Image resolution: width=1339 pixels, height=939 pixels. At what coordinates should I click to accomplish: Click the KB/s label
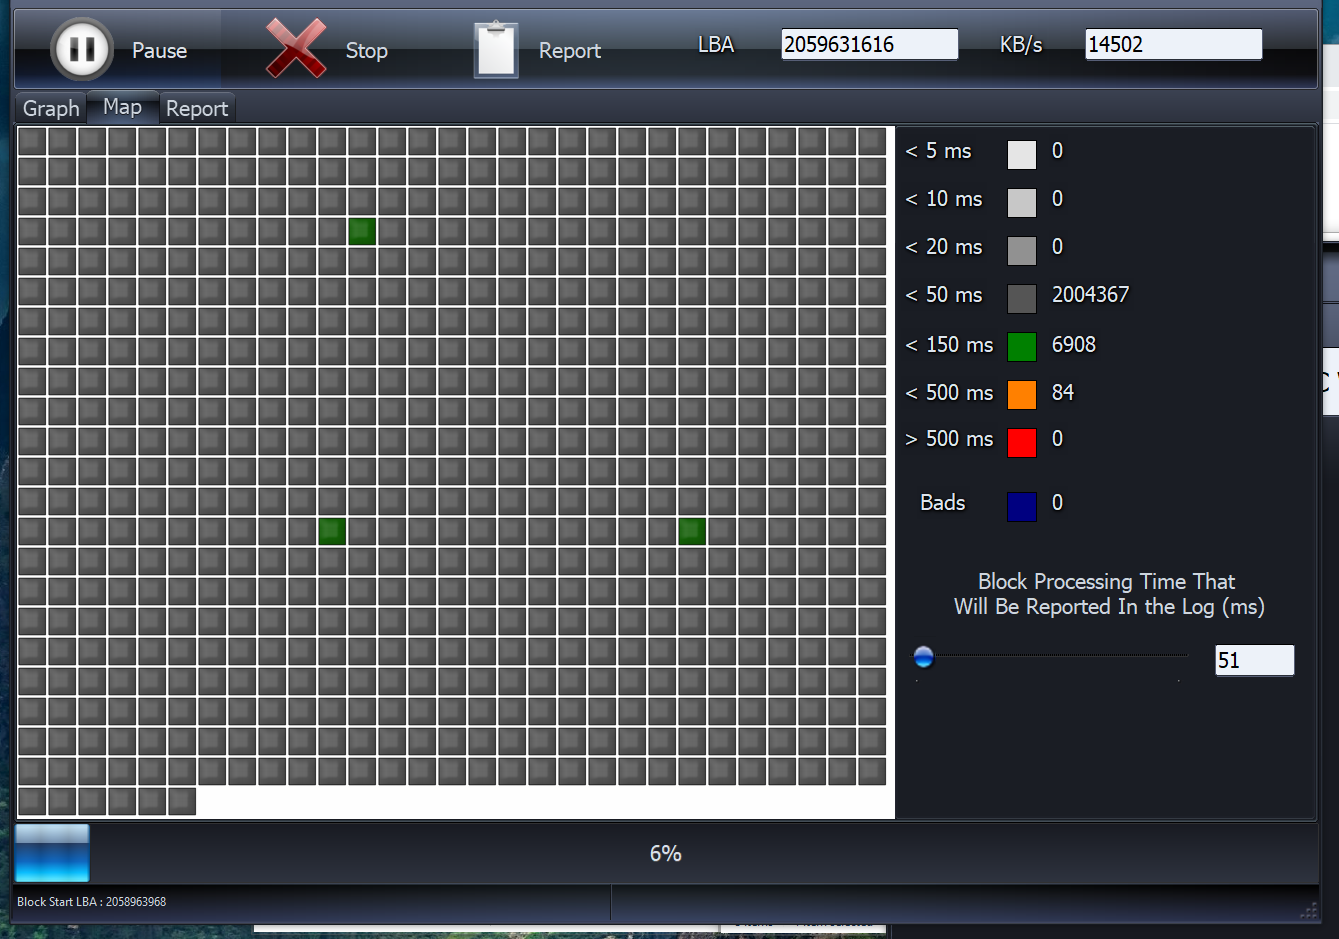coord(1021,45)
